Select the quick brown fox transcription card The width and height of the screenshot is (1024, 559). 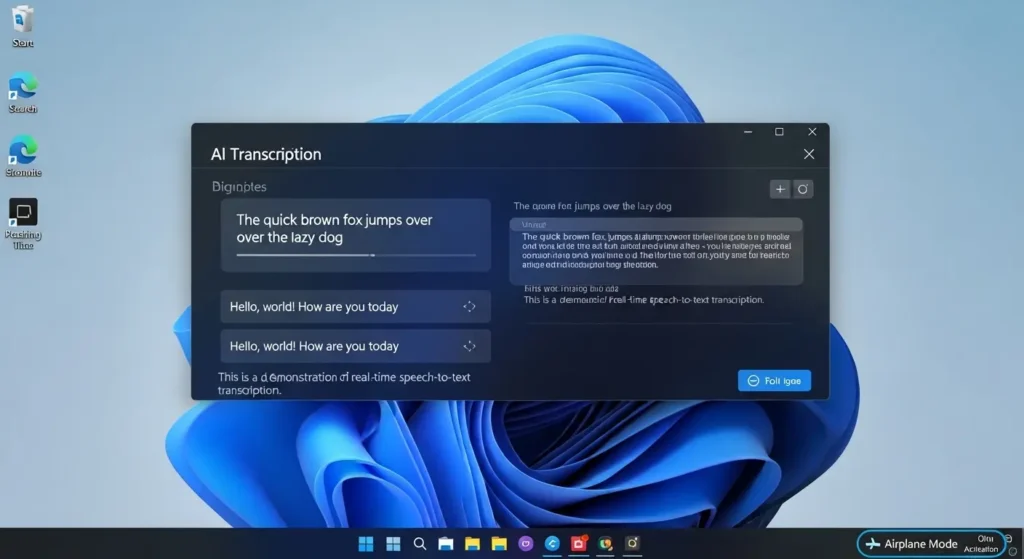pyautogui.click(x=355, y=234)
